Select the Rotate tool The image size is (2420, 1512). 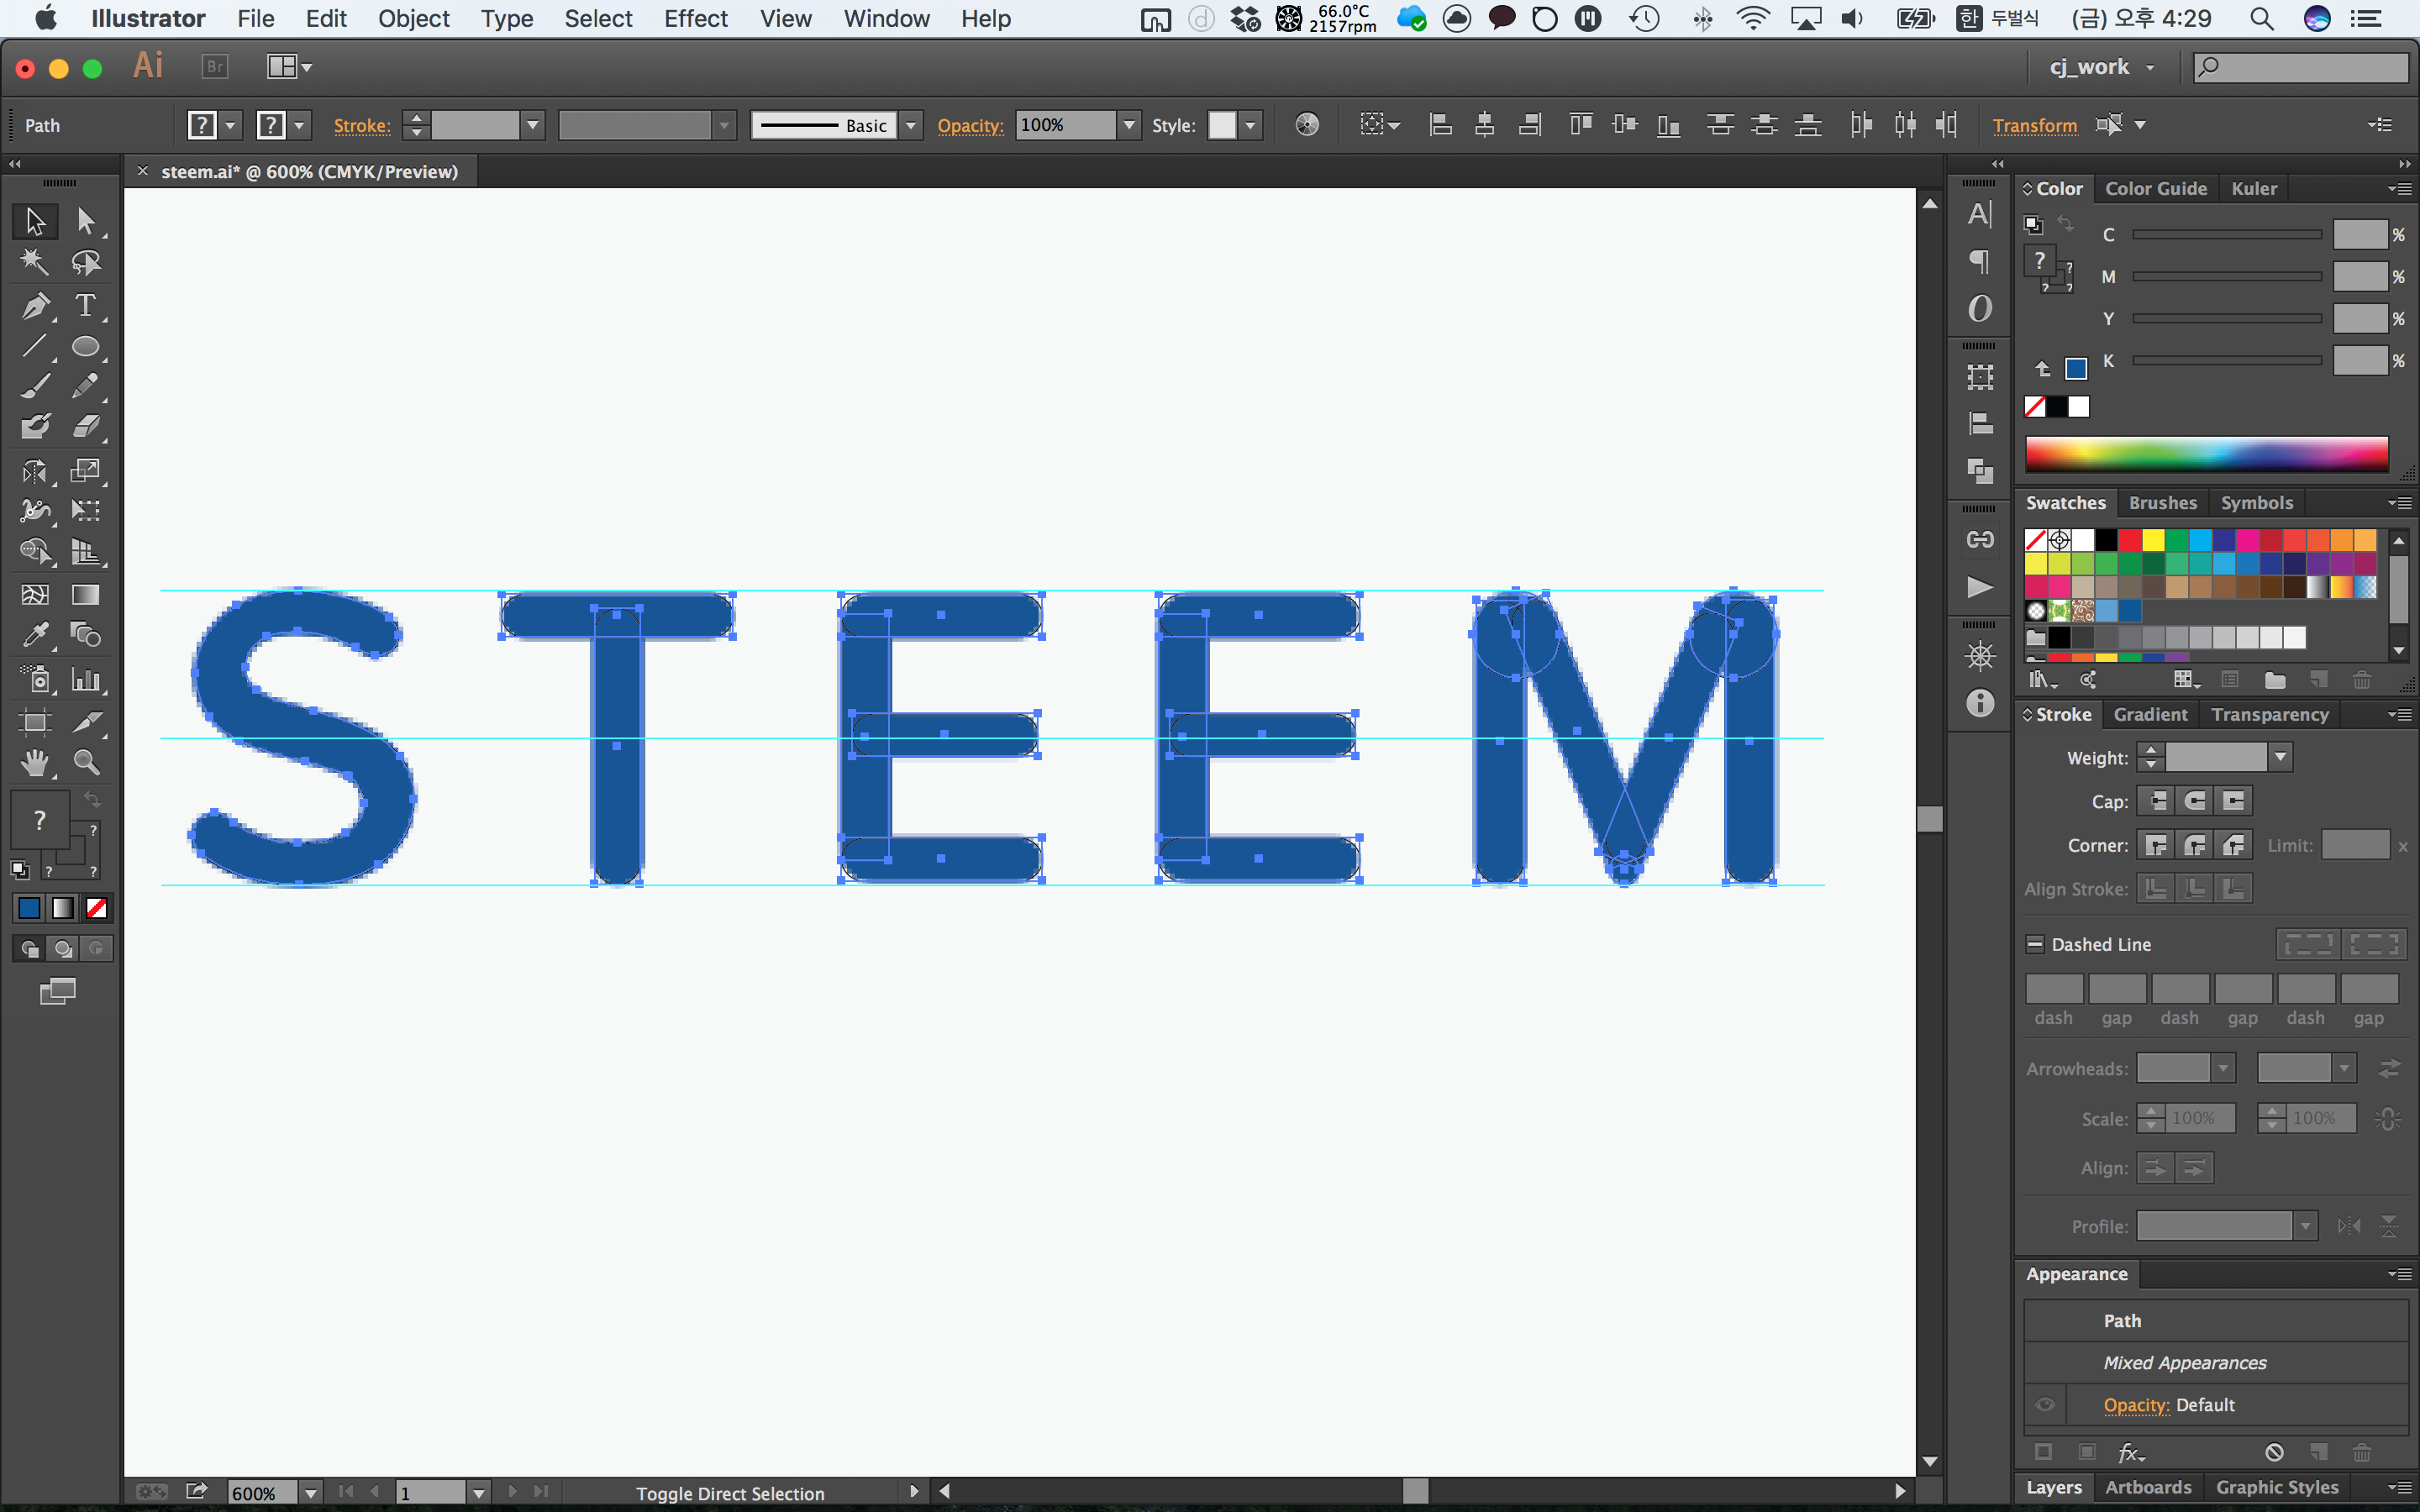pyautogui.click(x=35, y=470)
